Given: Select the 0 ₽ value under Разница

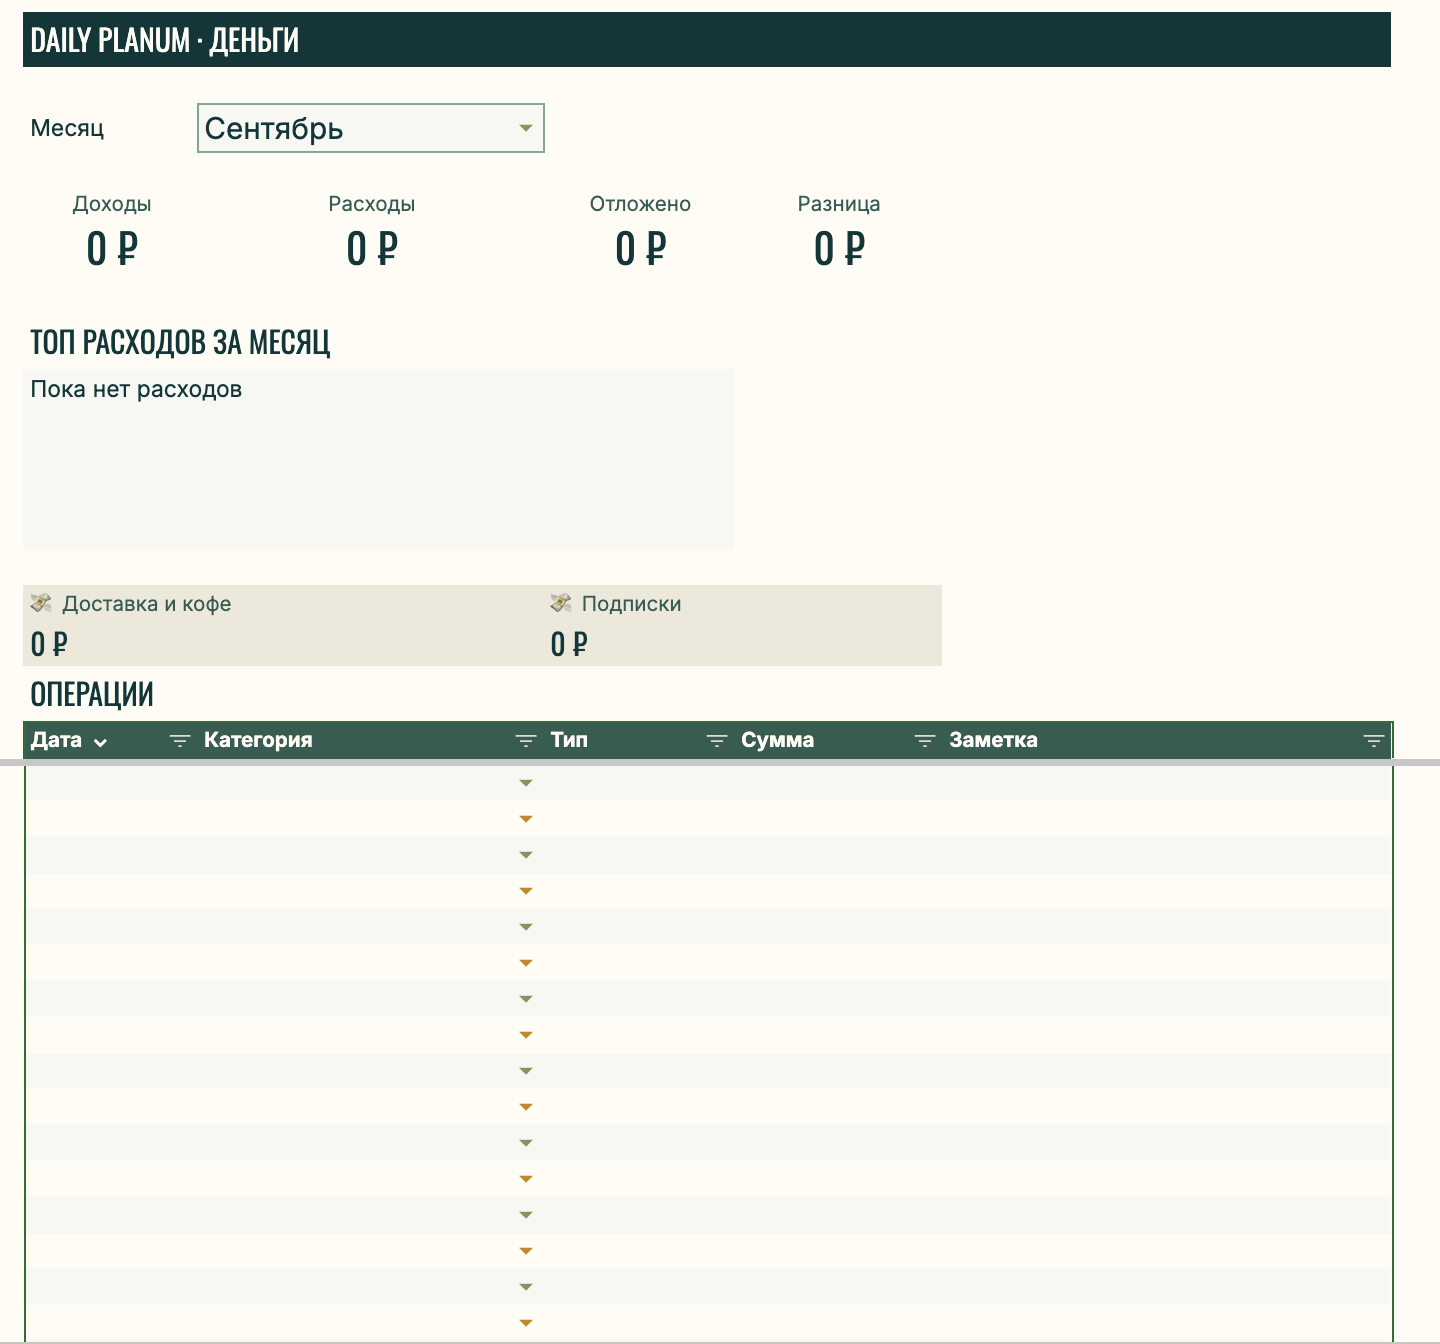Looking at the screenshot, I should [839, 248].
